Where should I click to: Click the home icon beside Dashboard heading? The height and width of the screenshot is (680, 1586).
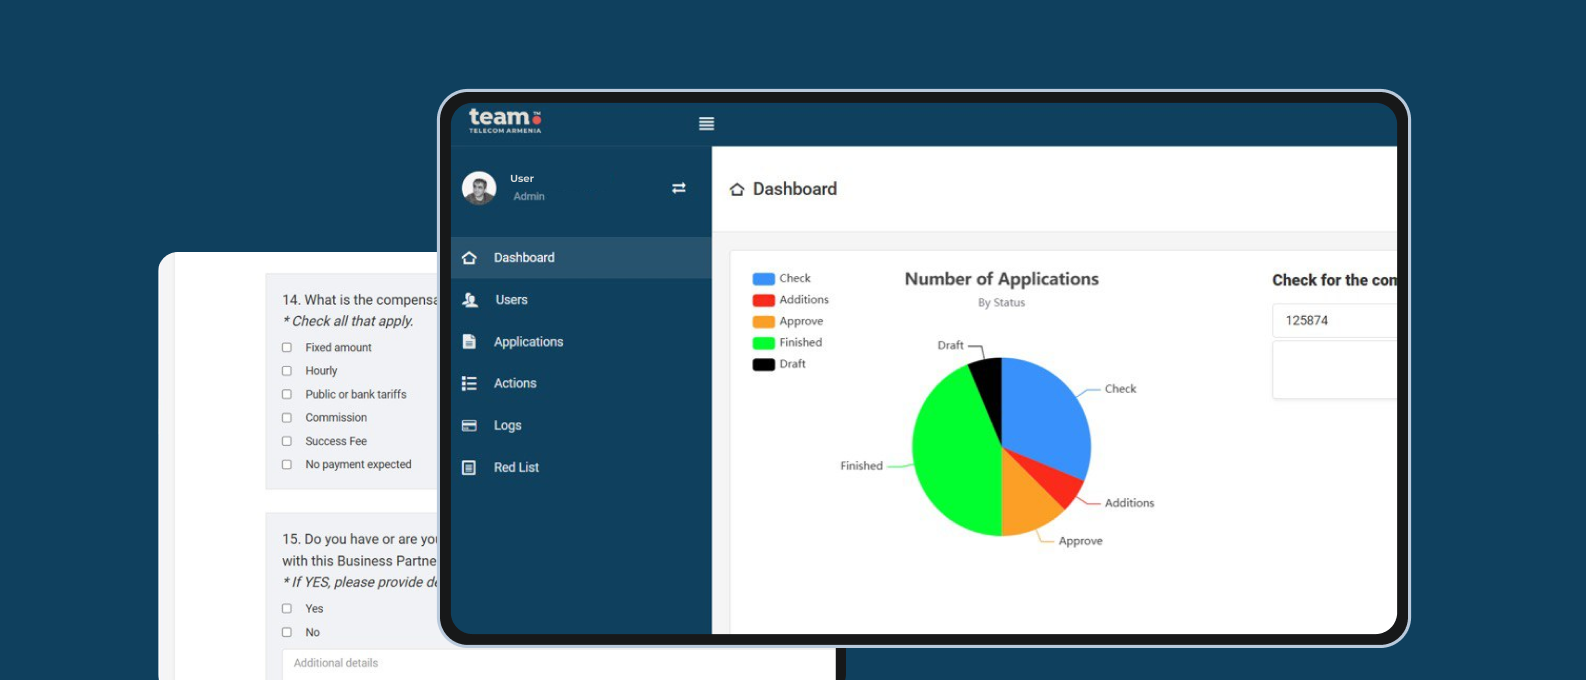pyautogui.click(x=737, y=189)
